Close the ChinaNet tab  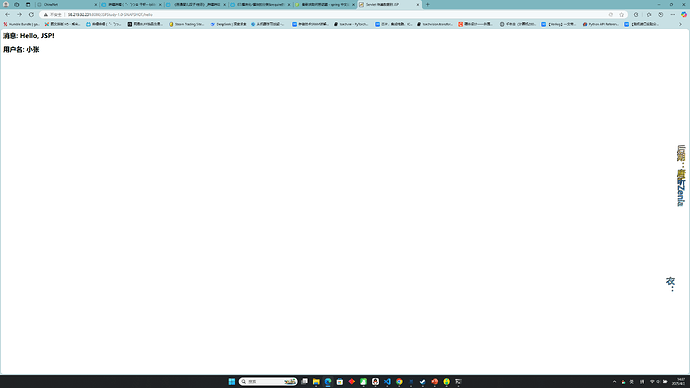tap(95, 4)
